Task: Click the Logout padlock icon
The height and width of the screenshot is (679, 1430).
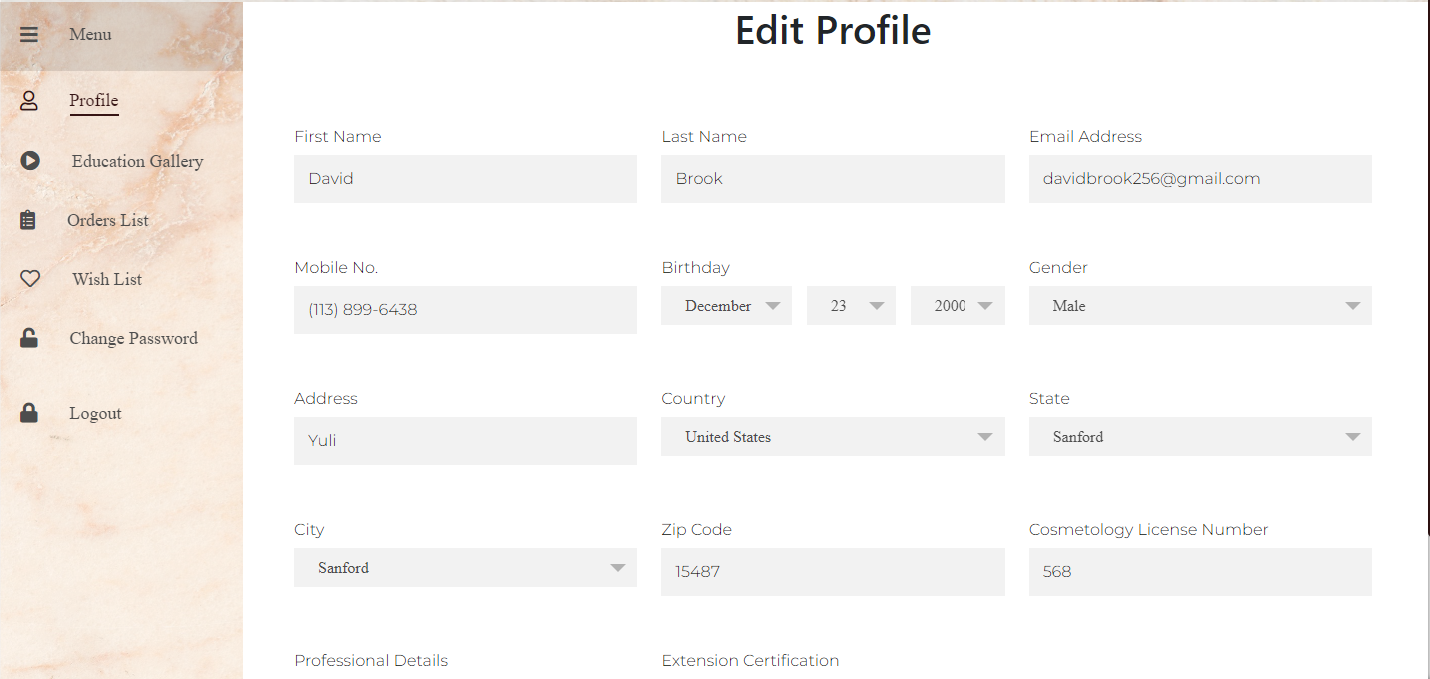Action: coord(29,413)
